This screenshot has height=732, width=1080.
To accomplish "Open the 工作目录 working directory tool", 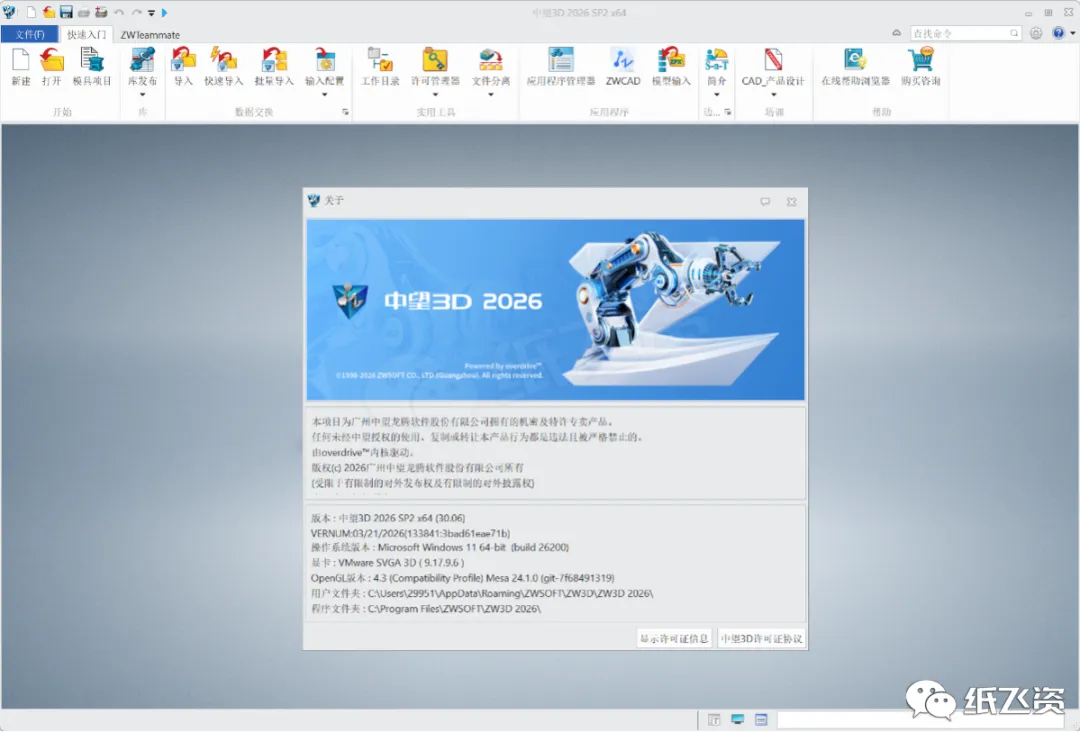I will tap(380, 67).
